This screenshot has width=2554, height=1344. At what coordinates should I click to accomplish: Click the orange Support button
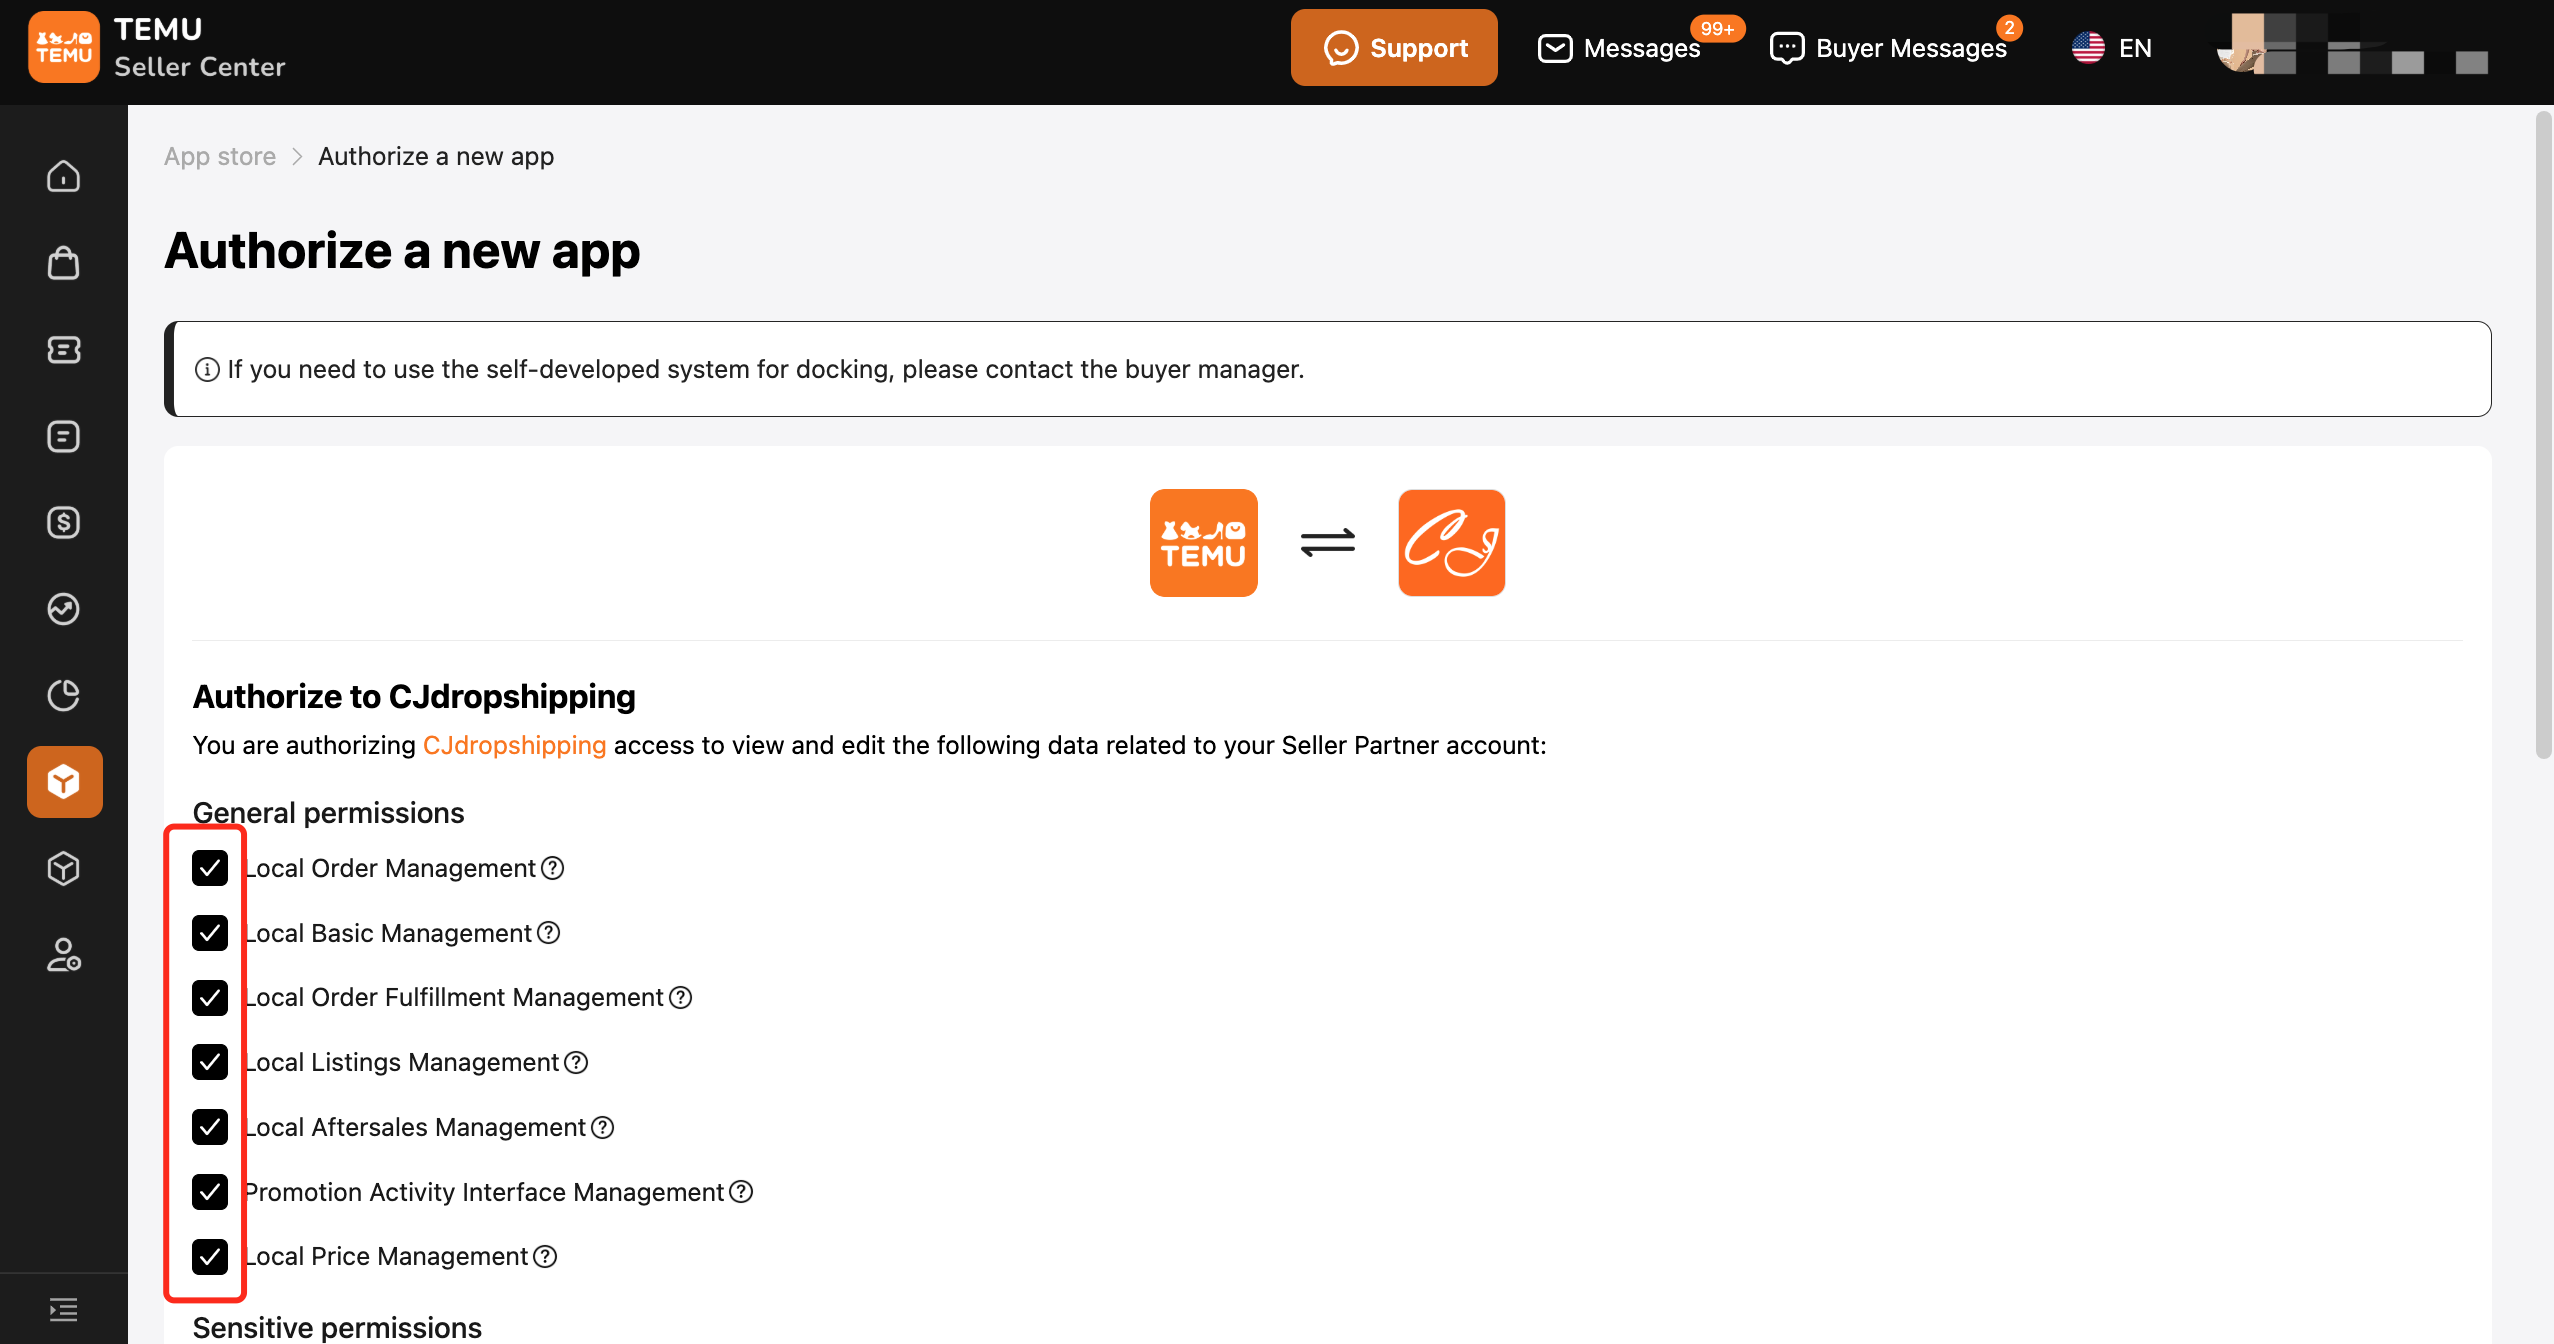click(1393, 48)
